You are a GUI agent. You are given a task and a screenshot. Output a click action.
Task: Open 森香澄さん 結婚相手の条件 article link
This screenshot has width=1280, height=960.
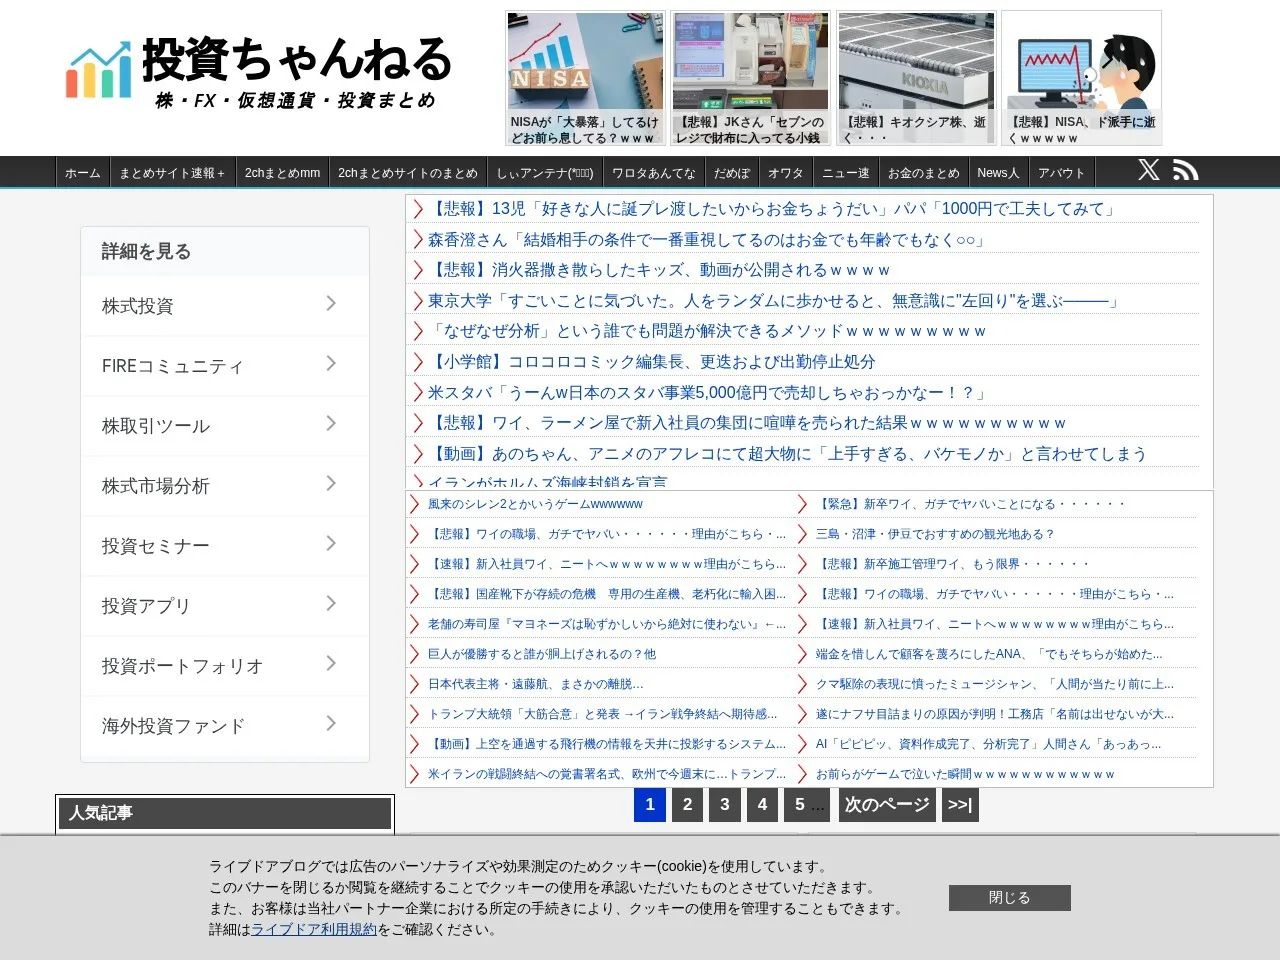707,240
